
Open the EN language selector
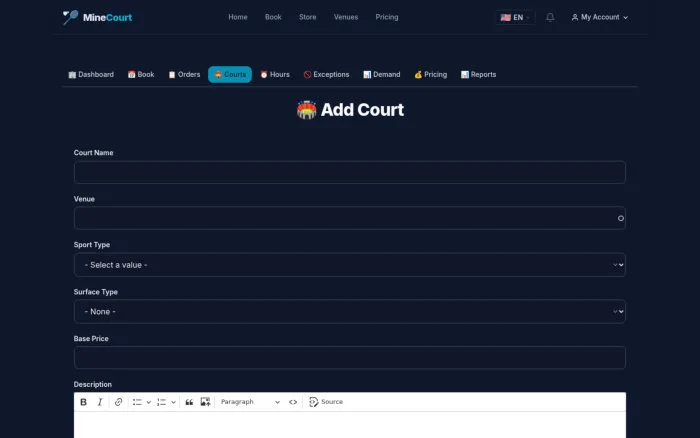515,17
